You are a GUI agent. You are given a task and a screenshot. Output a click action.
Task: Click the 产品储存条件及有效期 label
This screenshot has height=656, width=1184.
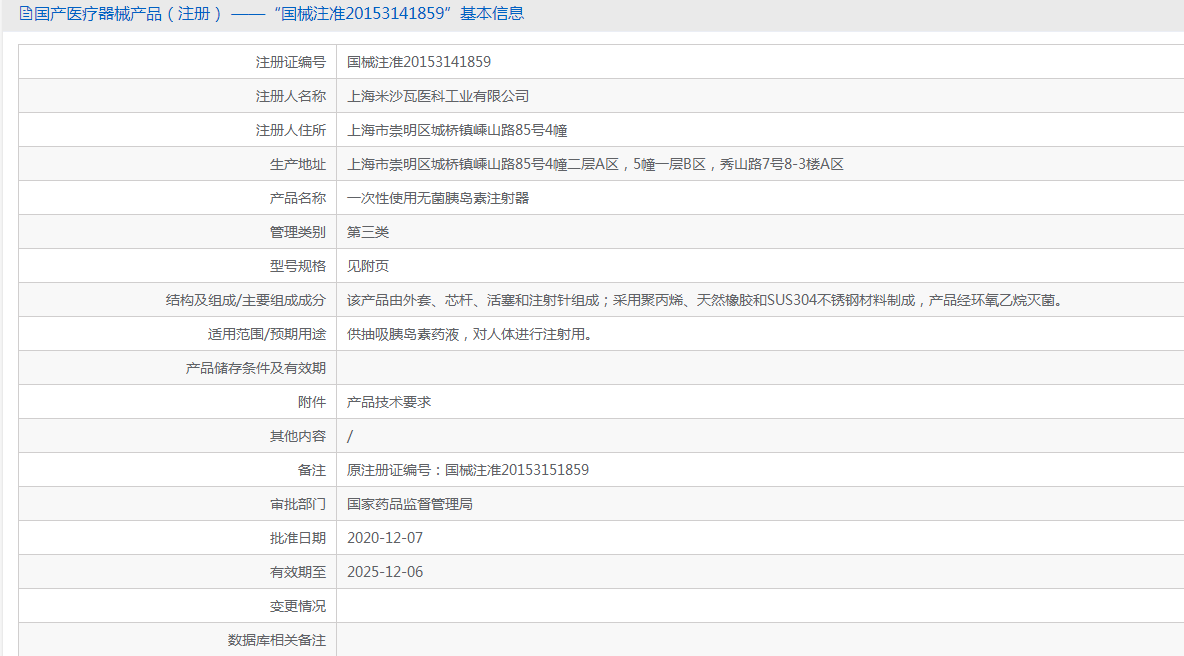255,368
